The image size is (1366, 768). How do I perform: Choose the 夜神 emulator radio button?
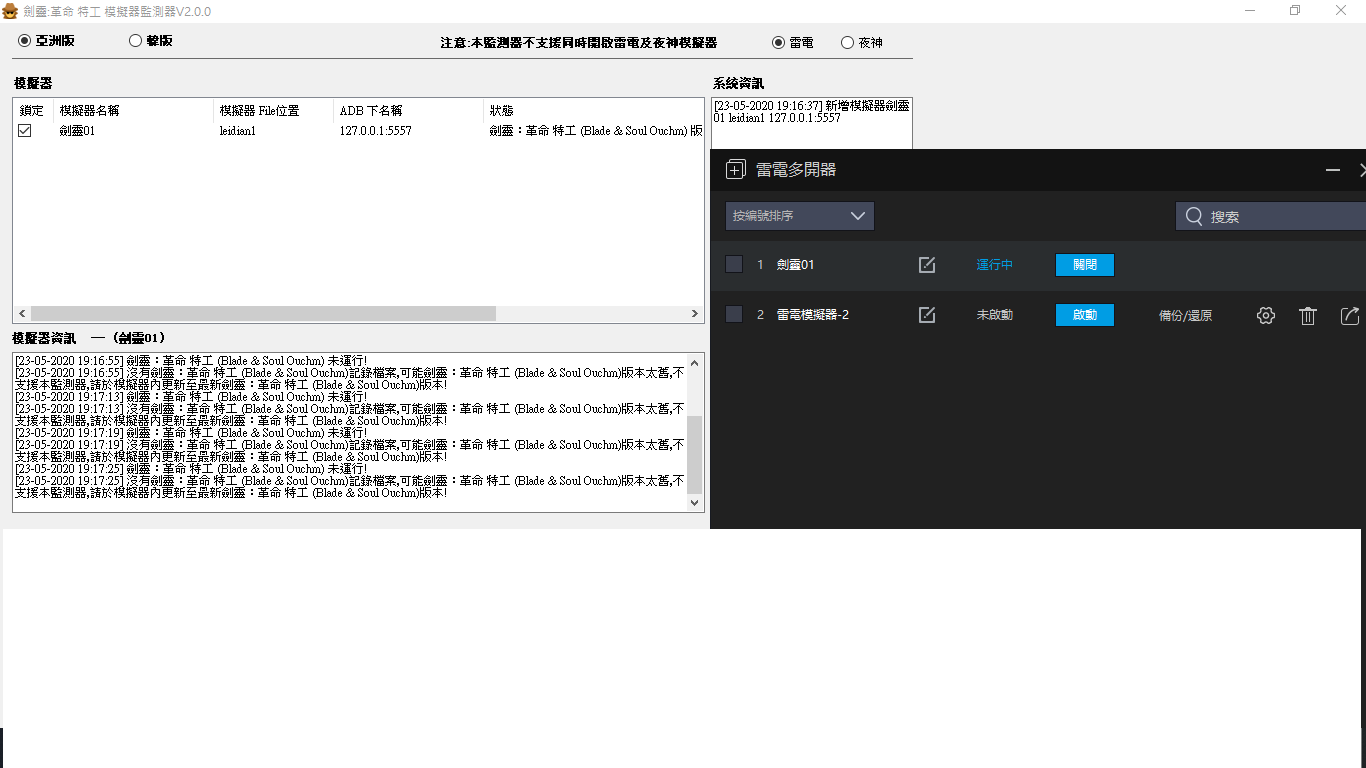[x=862, y=43]
